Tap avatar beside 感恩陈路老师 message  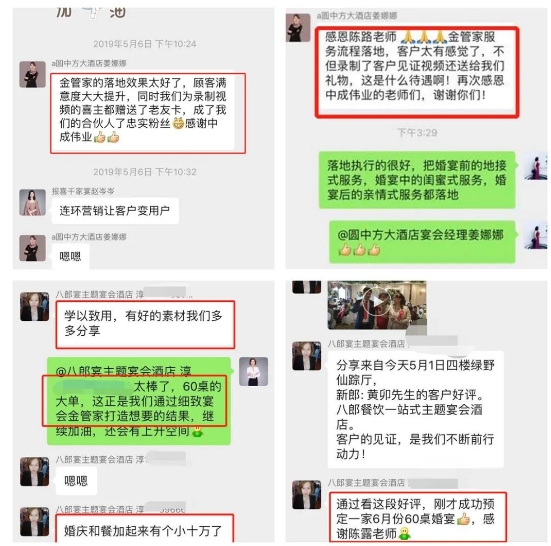coord(298,28)
